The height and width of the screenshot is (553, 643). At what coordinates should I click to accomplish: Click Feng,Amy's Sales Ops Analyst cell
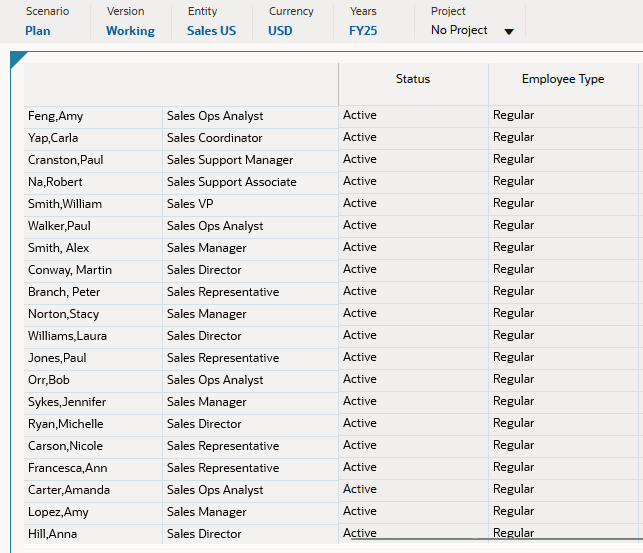(251, 116)
